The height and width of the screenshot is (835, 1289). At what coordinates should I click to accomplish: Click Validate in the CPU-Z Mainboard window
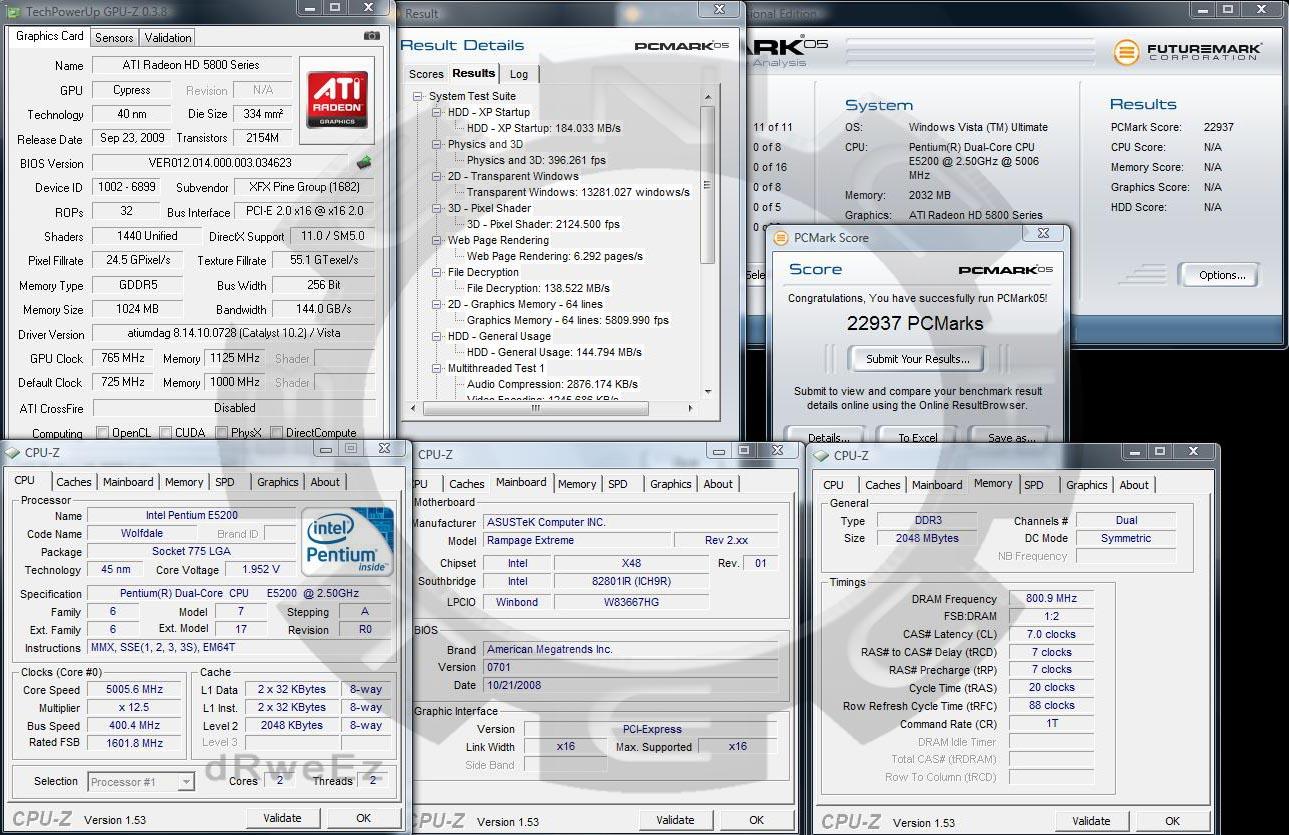coord(675,820)
